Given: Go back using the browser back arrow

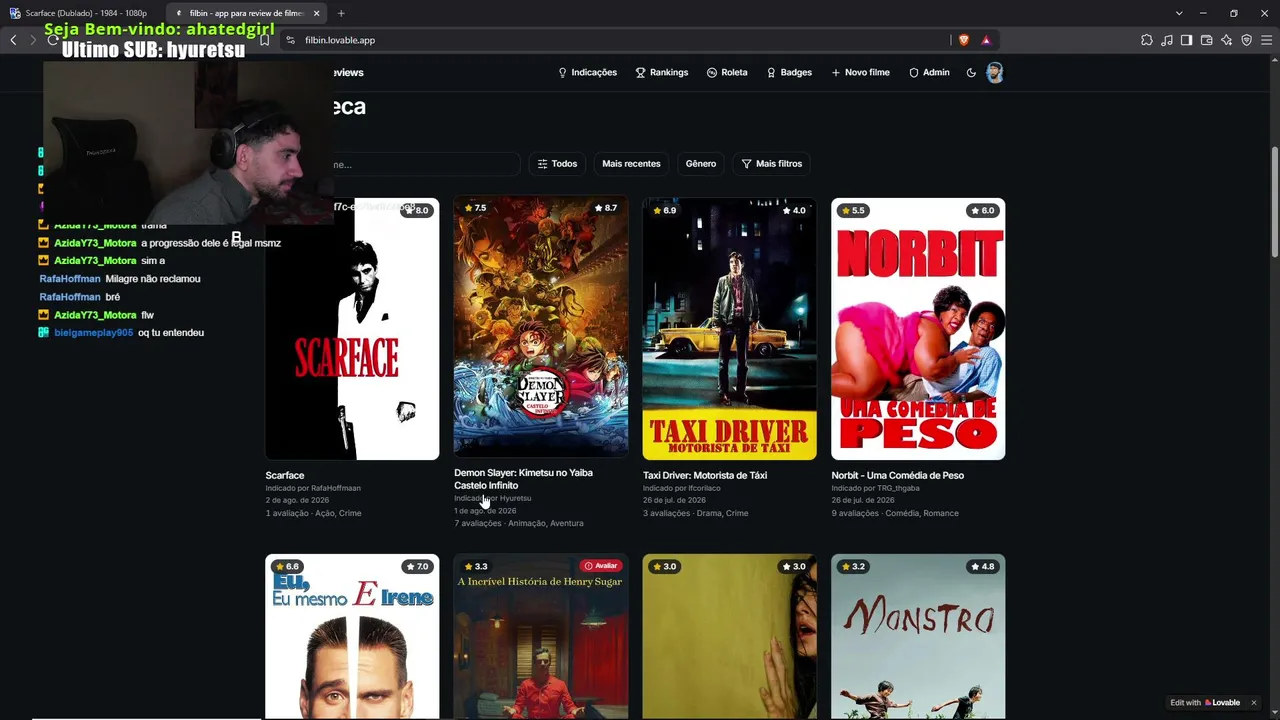Looking at the screenshot, I should tap(13, 40).
